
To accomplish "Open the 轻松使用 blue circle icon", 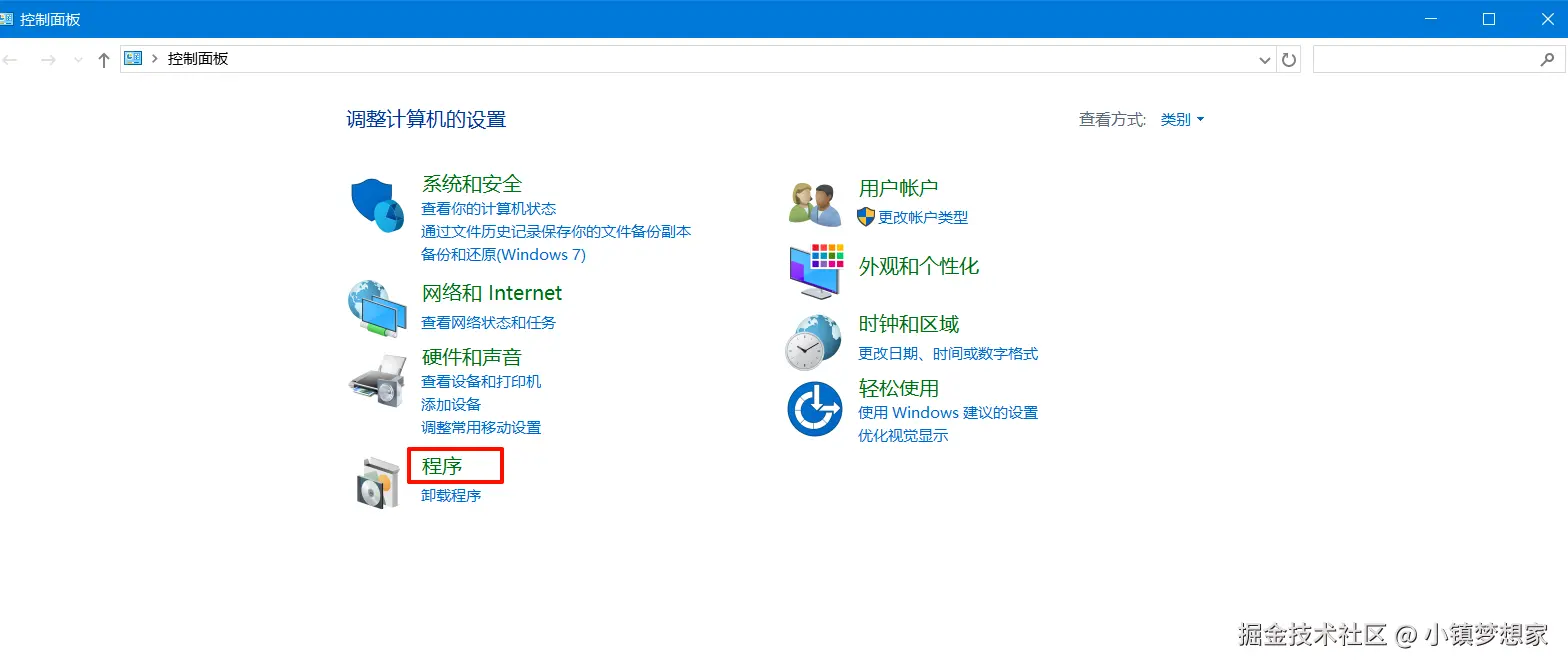I will click(815, 408).
